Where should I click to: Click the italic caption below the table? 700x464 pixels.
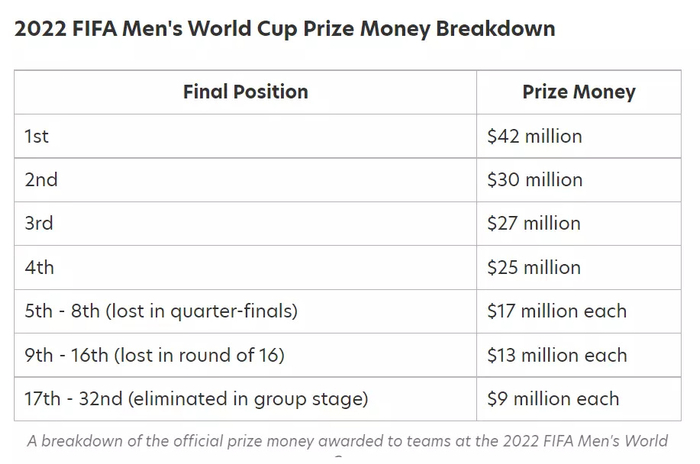[x=348, y=442]
